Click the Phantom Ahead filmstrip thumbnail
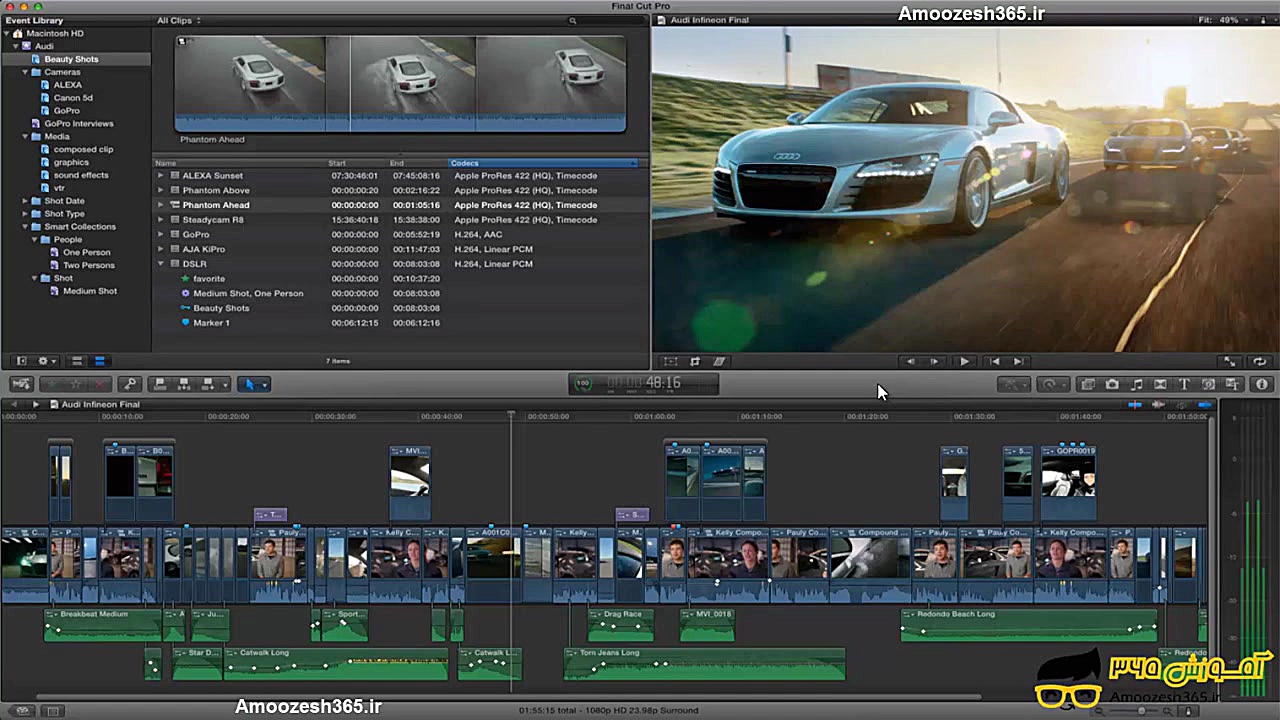Image resolution: width=1280 pixels, height=720 pixels. point(400,84)
